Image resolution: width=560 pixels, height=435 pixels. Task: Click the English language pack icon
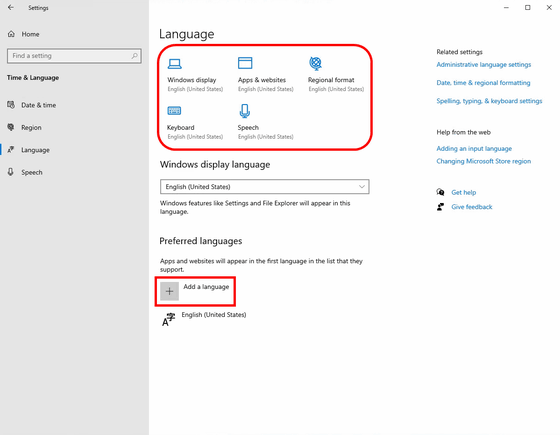pos(169,319)
